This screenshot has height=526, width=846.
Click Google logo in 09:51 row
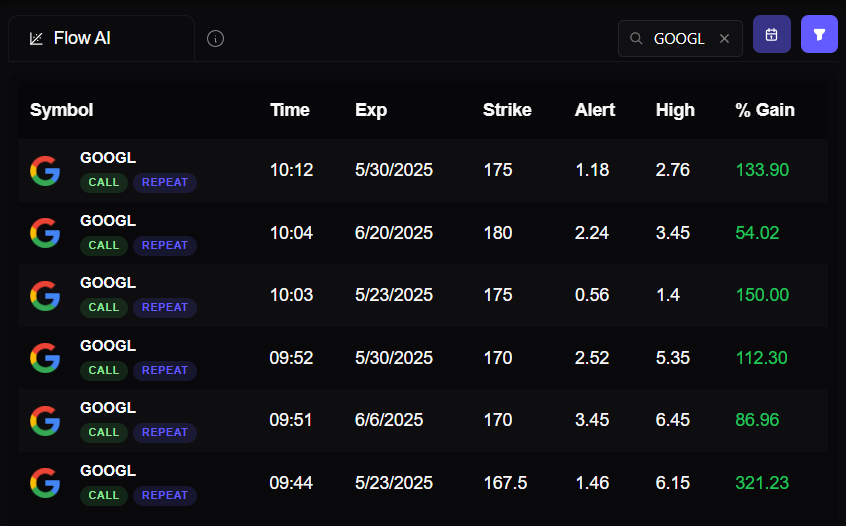tap(45, 420)
